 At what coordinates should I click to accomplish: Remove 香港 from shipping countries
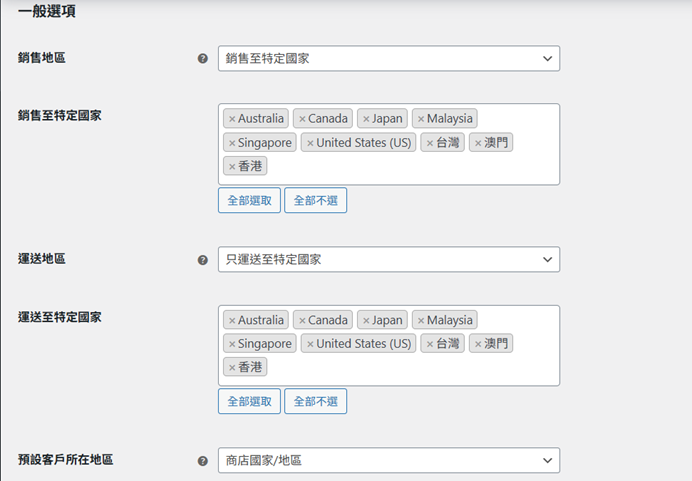[x=232, y=368]
